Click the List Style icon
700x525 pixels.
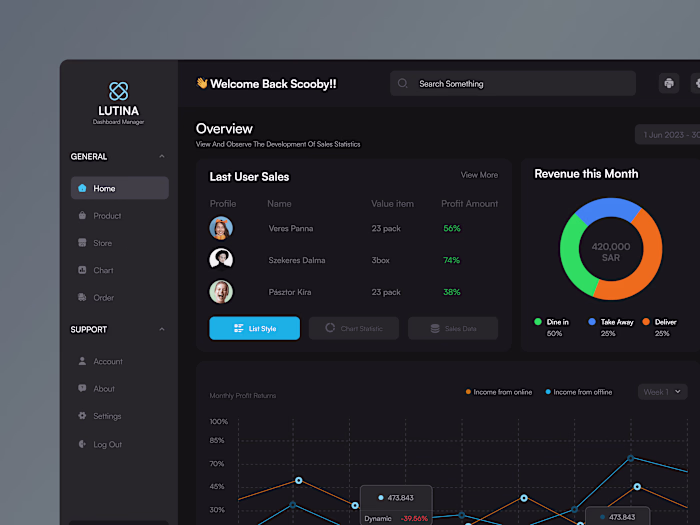(238, 328)
